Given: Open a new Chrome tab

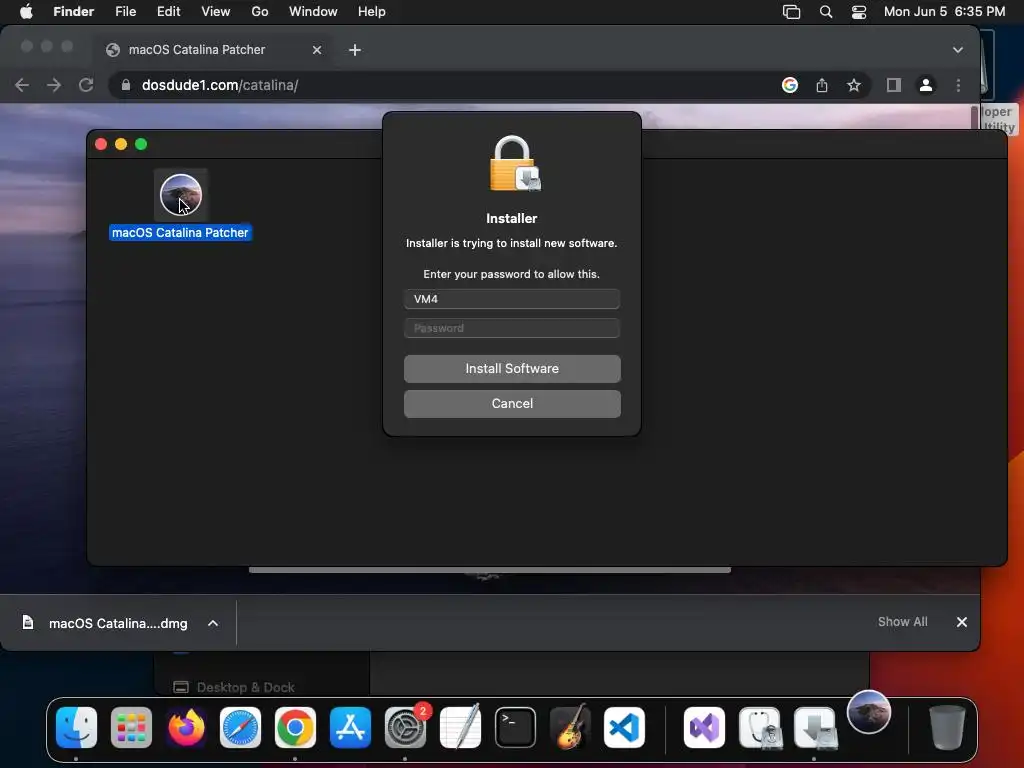Looking at the screenshot, I should (355, 50).
